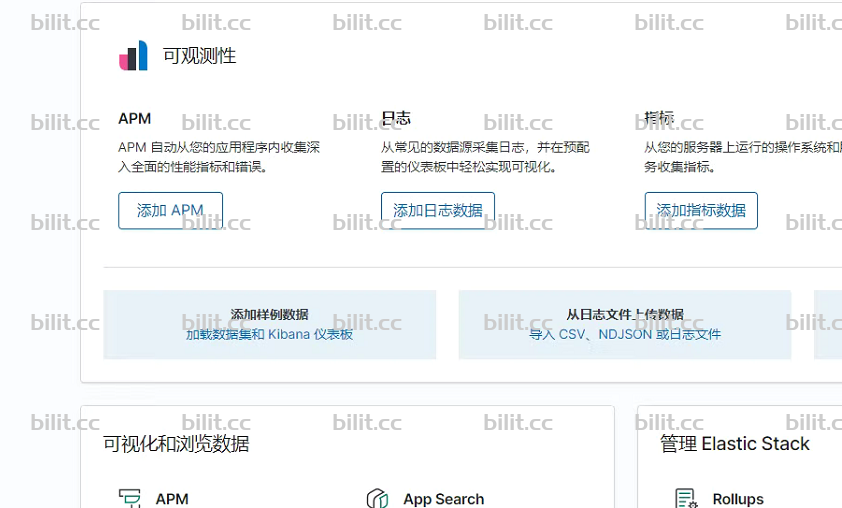Click the 管理 Elastic Stack heading

[735, 444]
